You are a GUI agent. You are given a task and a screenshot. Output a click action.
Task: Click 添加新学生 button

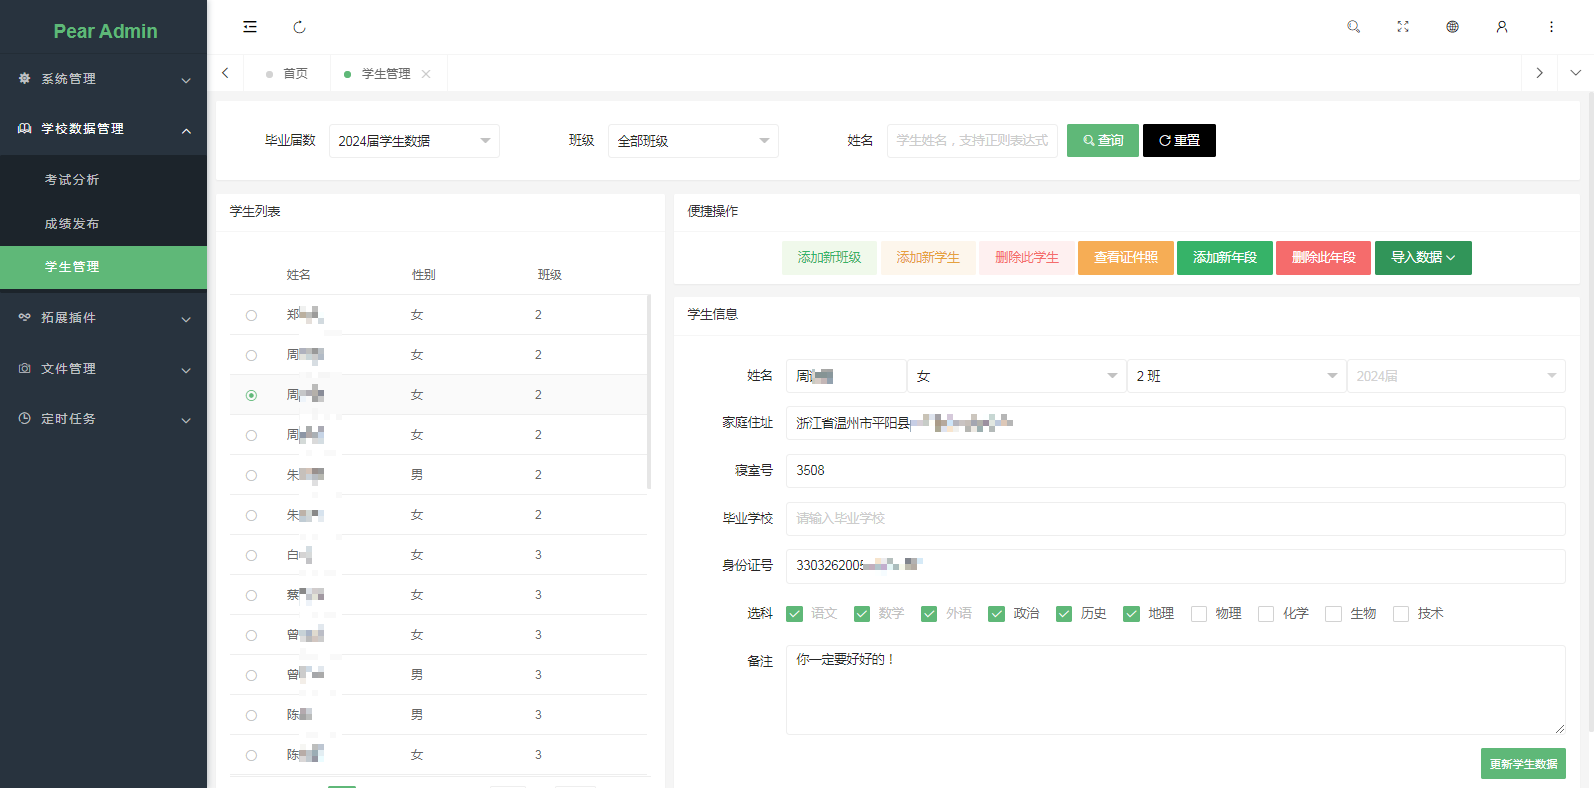928,258
